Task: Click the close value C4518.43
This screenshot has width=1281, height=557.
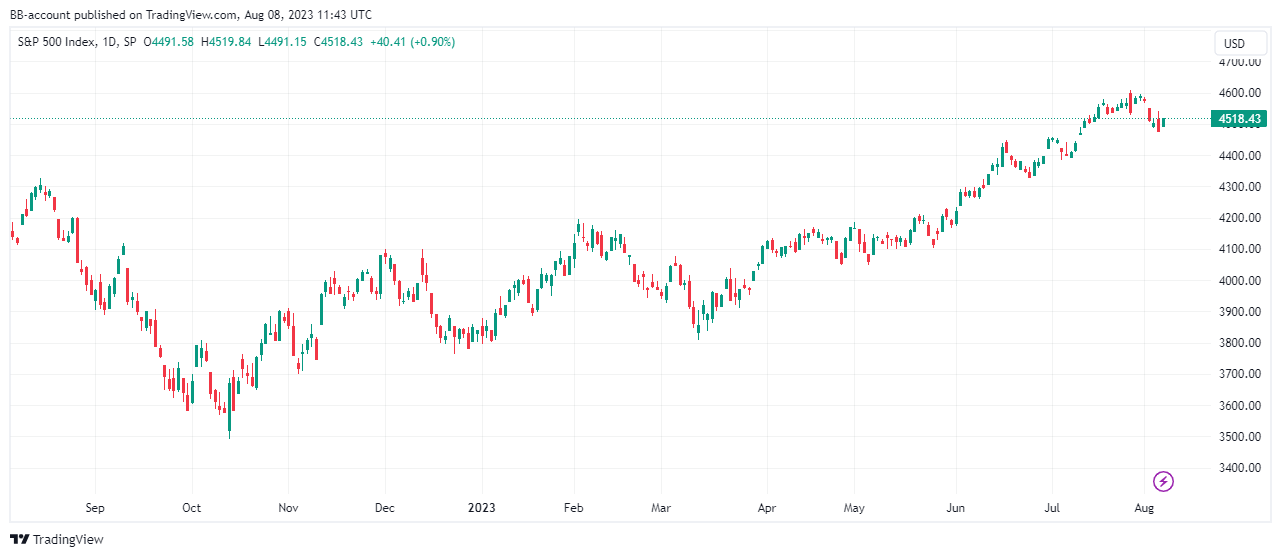Action: (x=337, y=42)
